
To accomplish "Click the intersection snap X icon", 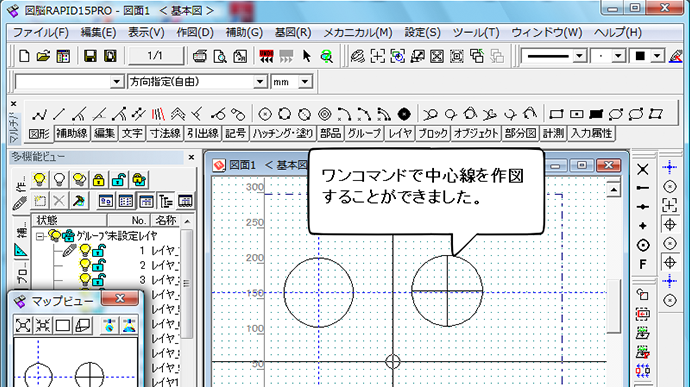I will click(642, 169).
